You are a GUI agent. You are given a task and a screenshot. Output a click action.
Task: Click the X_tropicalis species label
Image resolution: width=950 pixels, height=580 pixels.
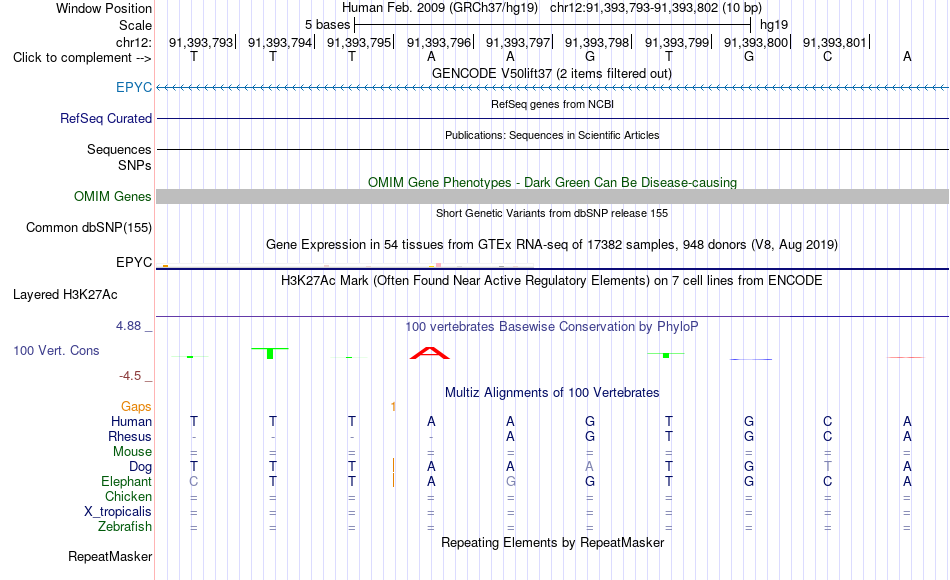coord(118,512)
